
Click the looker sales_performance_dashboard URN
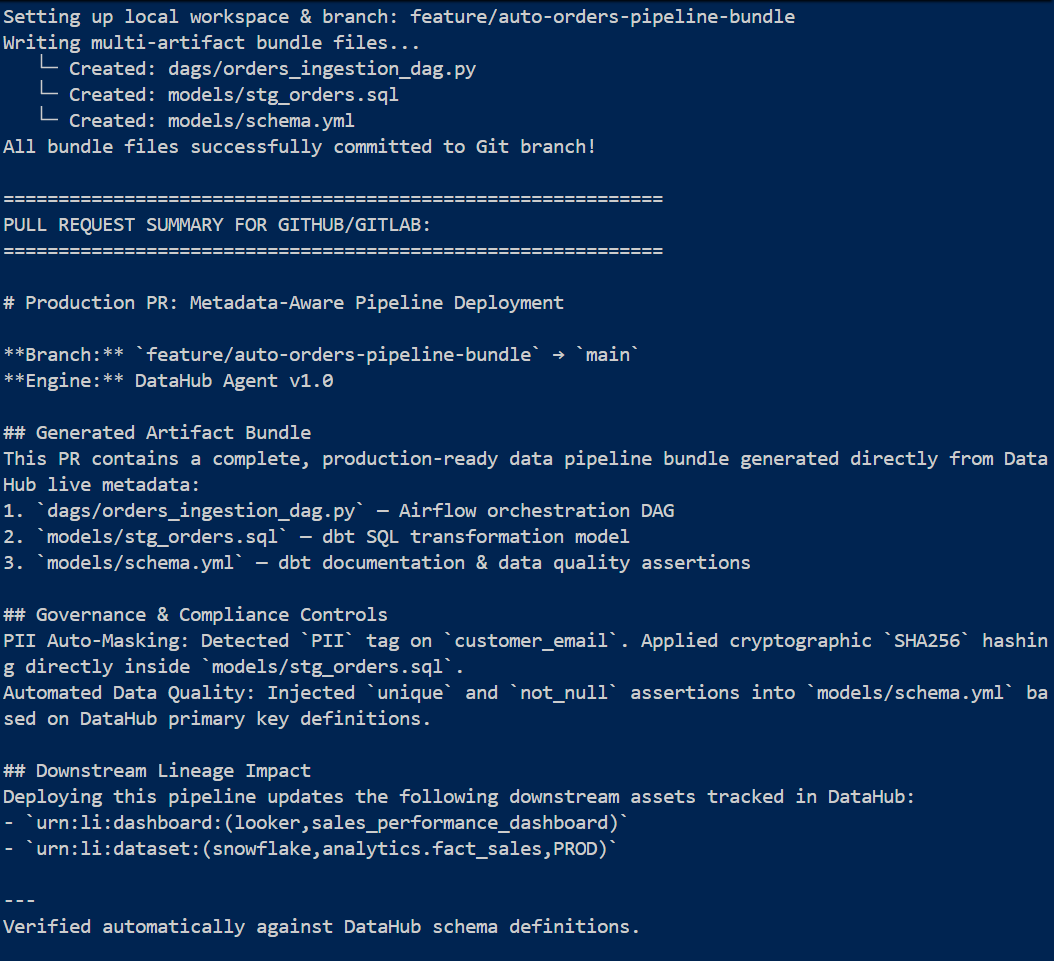pos(327,823)
